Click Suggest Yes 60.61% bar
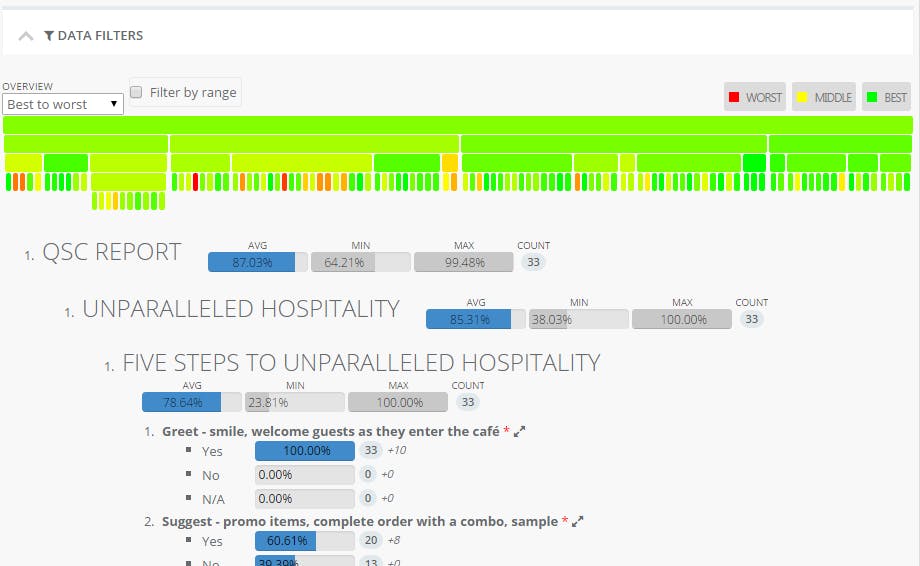The height and width of the screenshot is (566, 920). coord(305,541)
